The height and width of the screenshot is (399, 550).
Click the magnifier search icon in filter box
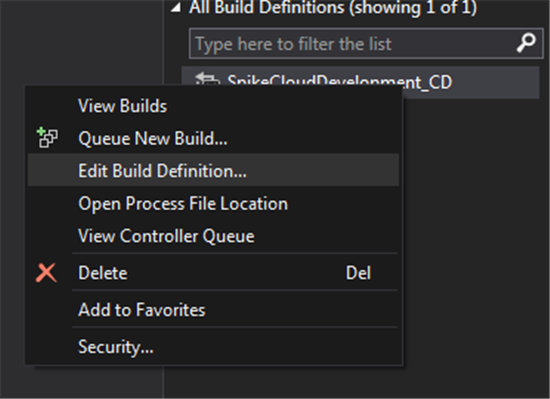point(526,43)
